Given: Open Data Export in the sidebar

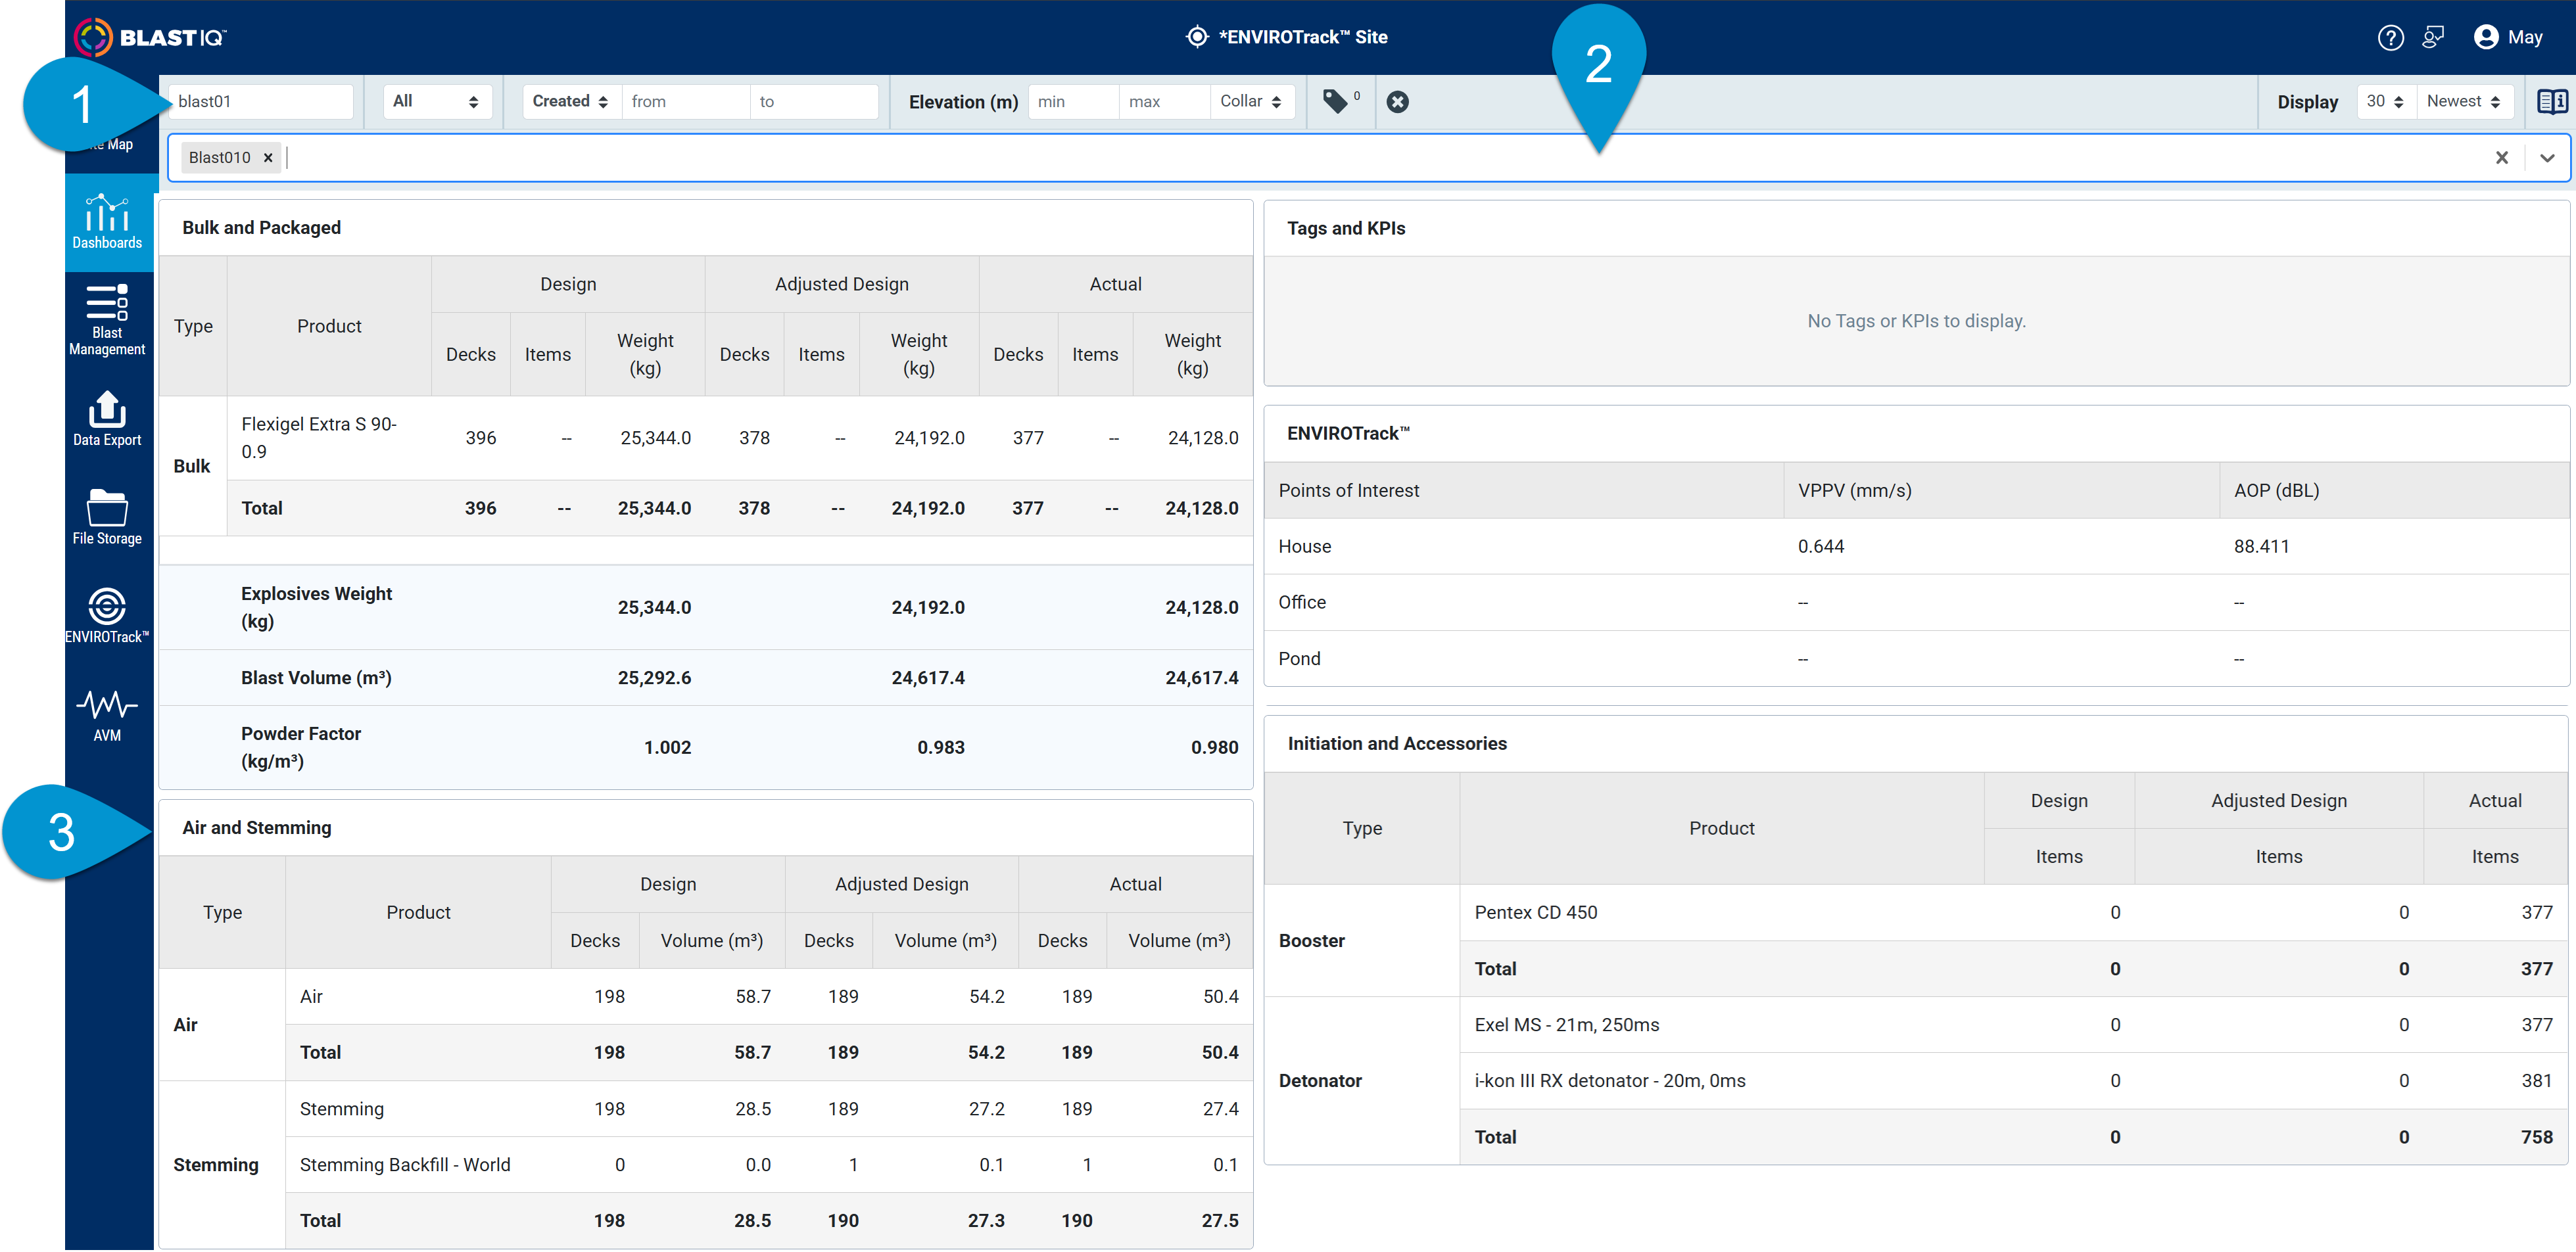Looking at the screenshot, I should tap(107, 418).
